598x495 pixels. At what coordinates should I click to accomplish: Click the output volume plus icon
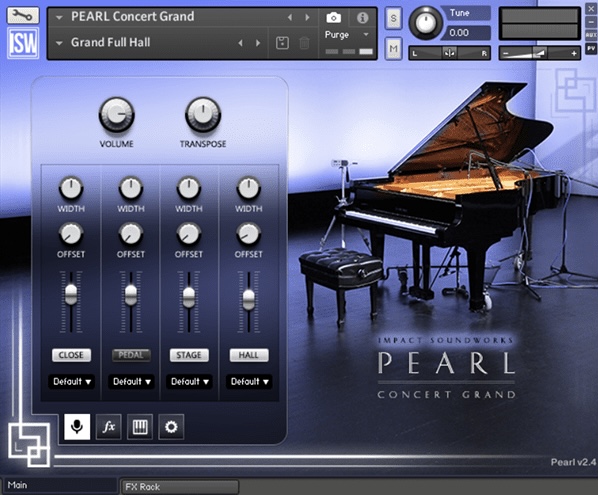coord(574,54)
